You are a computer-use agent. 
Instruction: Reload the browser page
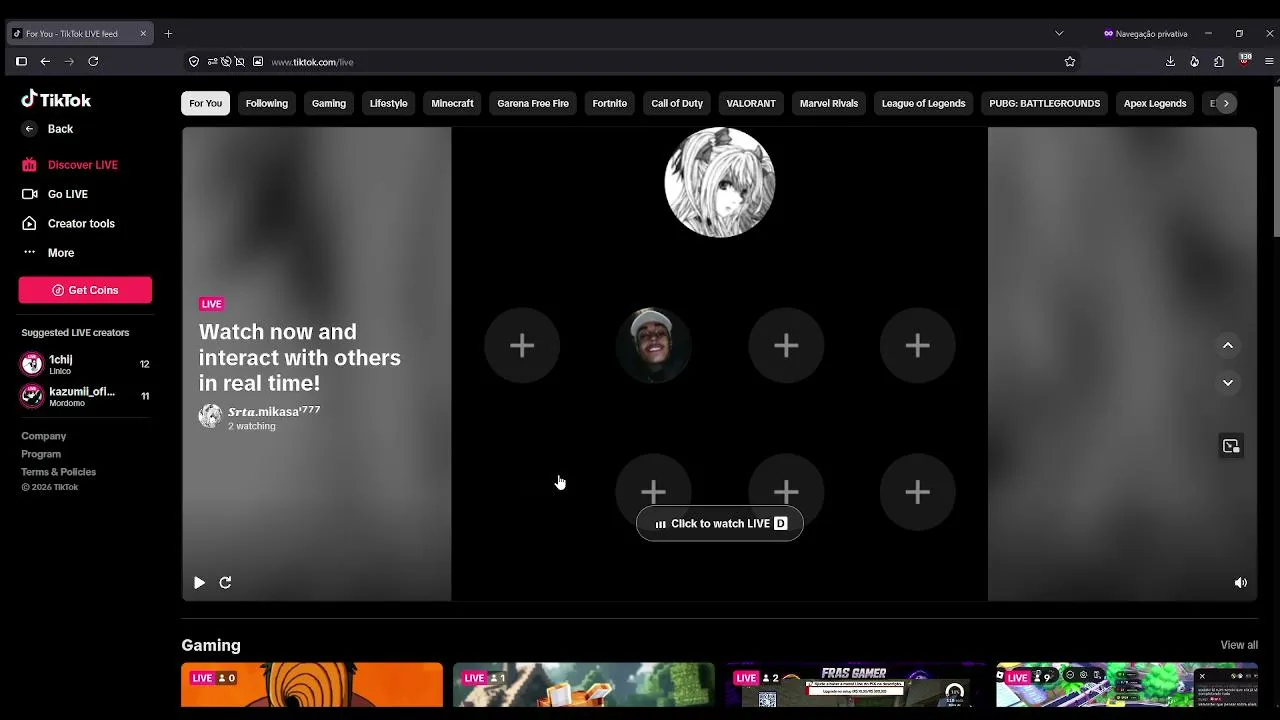click(93, 62)
